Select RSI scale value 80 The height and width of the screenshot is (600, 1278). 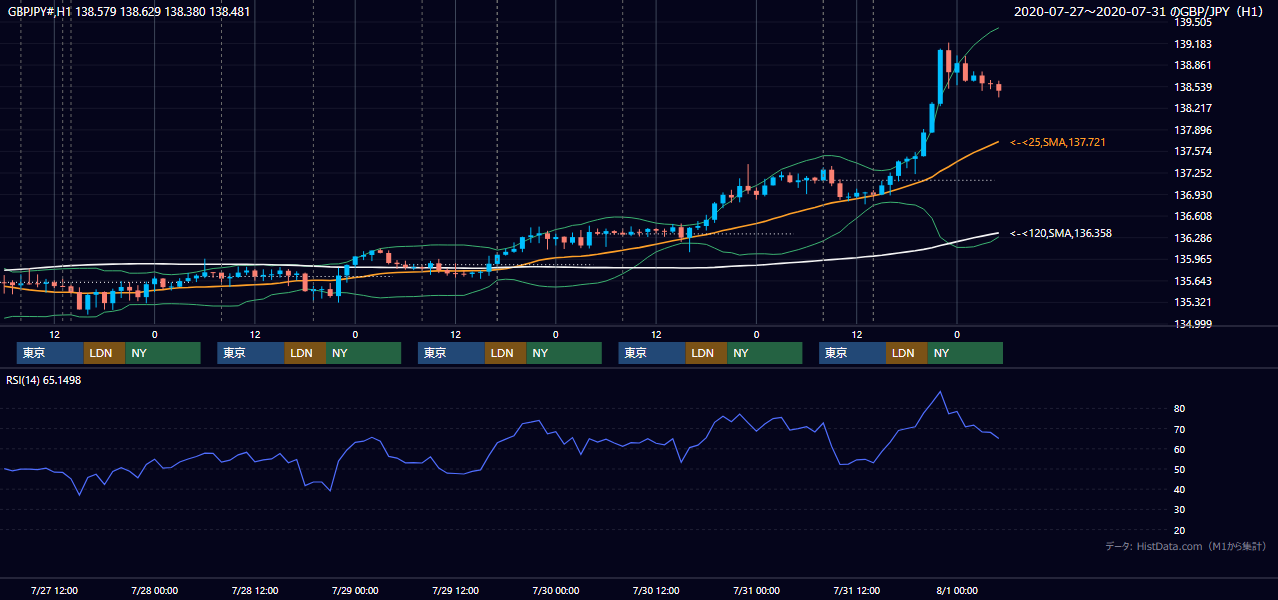[1180, 409]
